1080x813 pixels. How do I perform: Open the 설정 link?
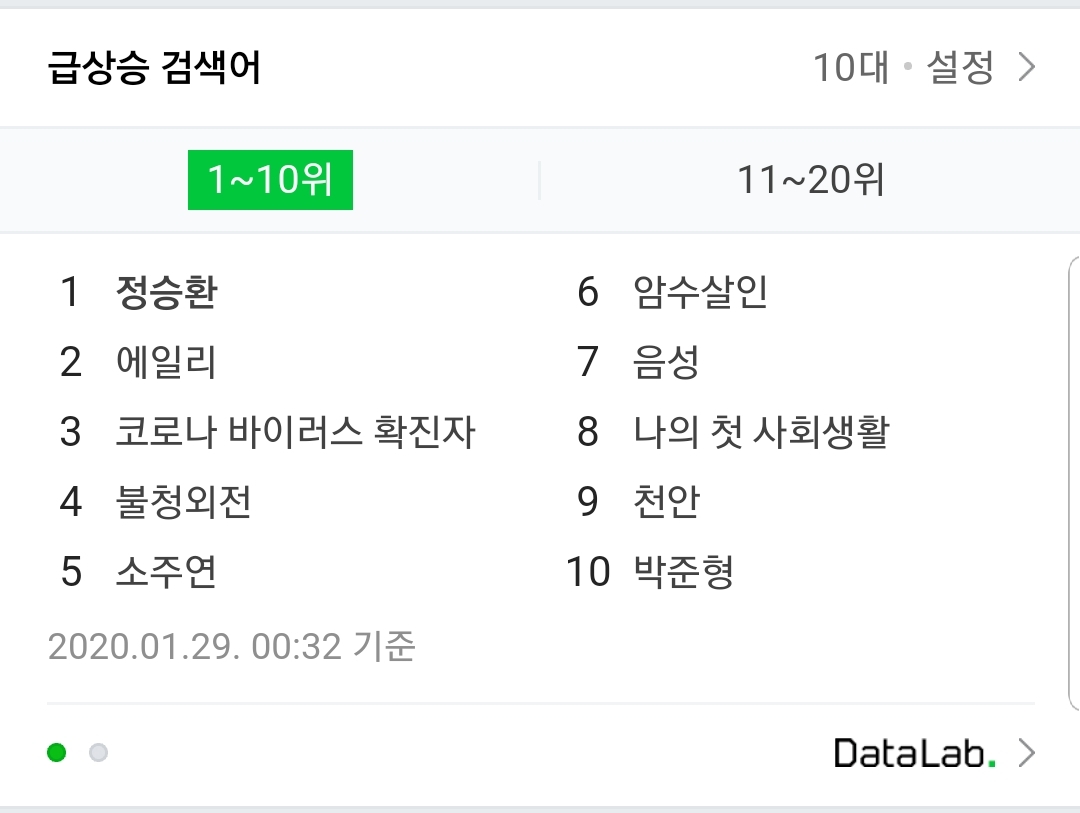[960, 68]
